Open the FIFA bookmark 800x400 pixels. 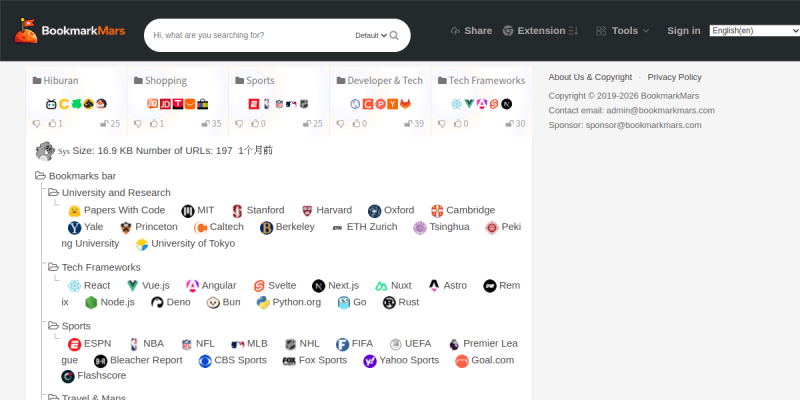tap(355, 344)
